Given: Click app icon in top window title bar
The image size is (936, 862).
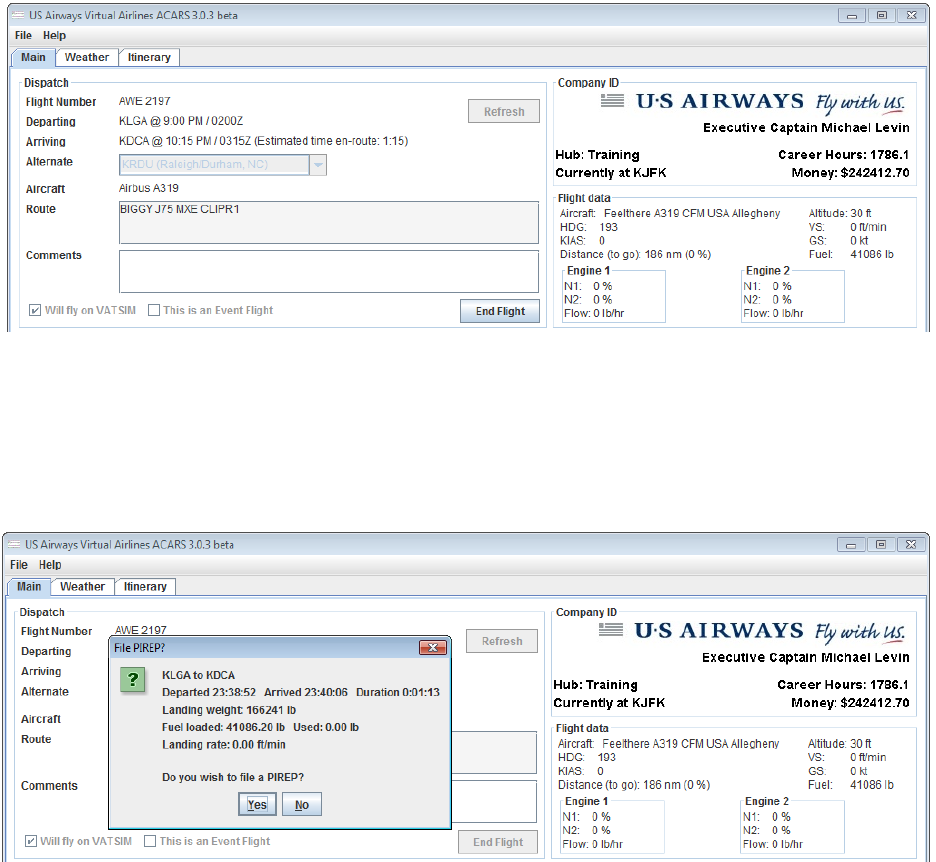Looking at the screenshot, I should 18,15.
